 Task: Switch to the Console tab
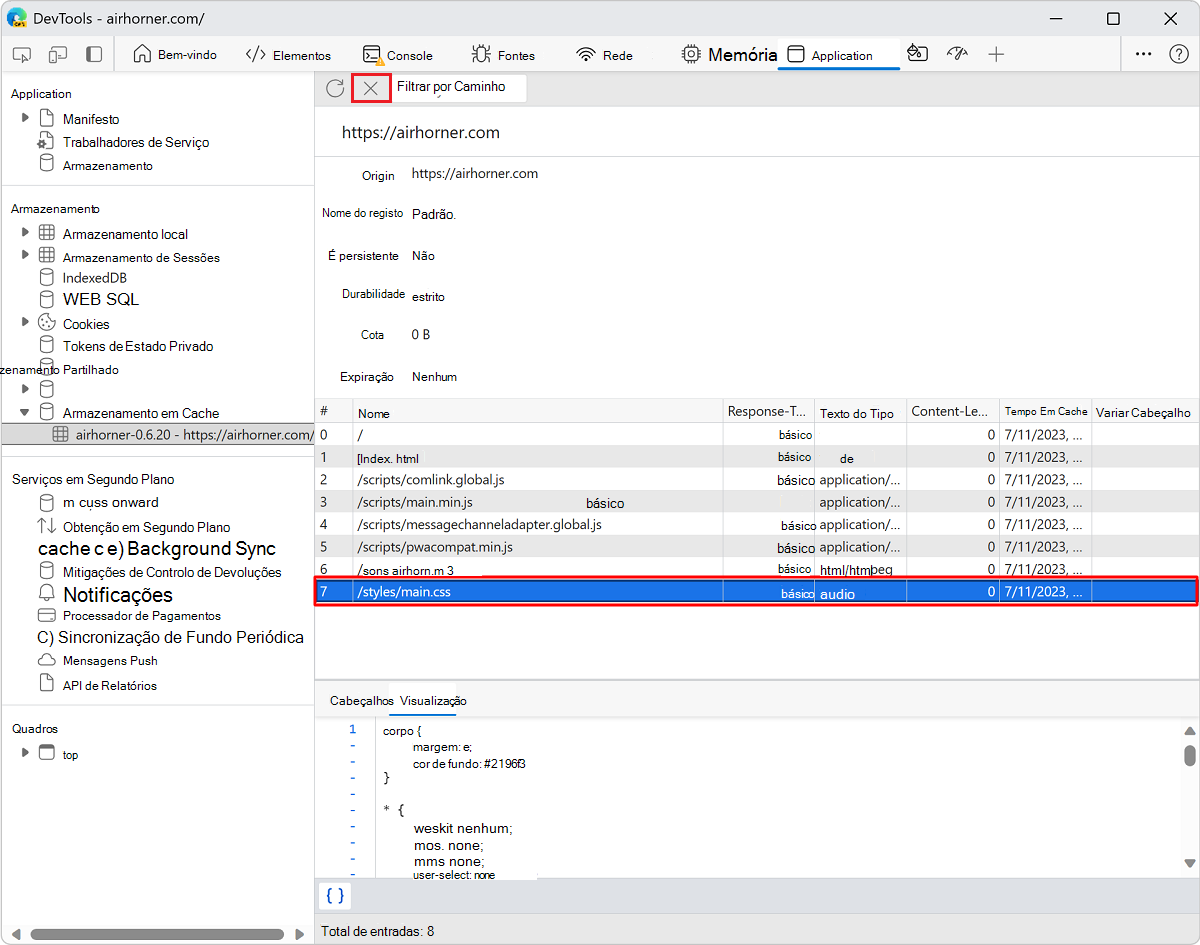(x=398, y=55)
